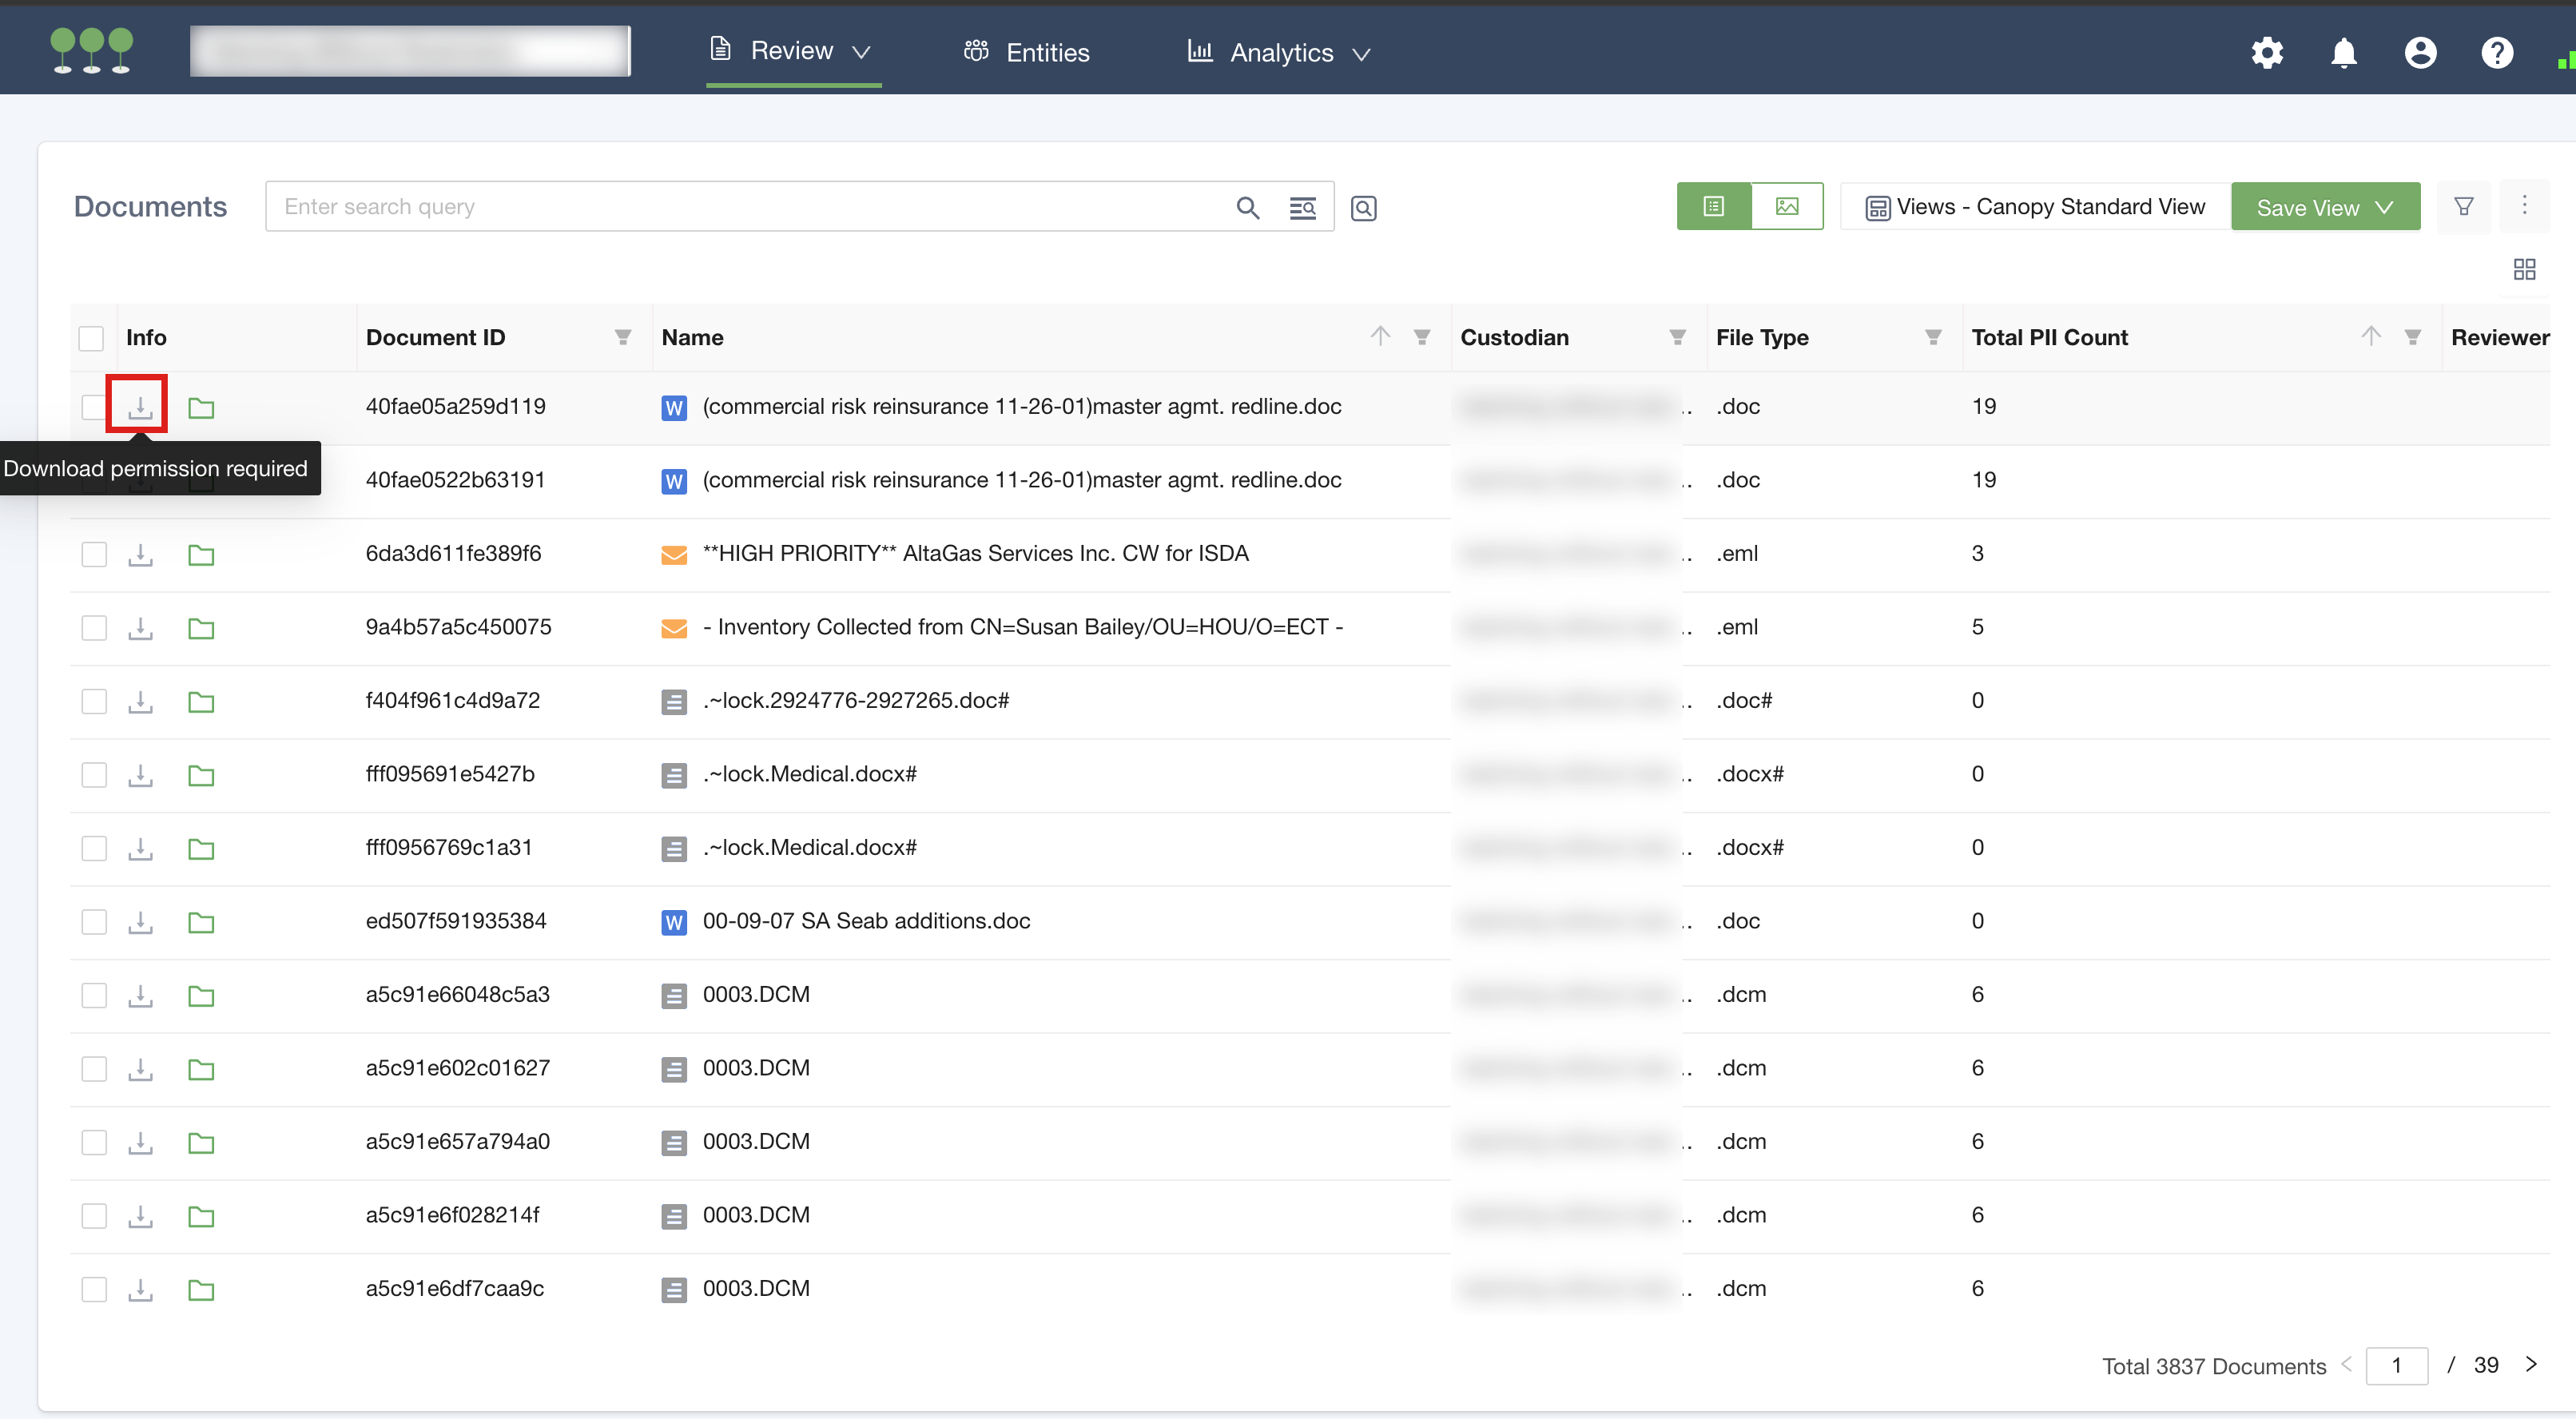Open the Analytics menu
2576x1419 pixels.
click(1279, 52)
